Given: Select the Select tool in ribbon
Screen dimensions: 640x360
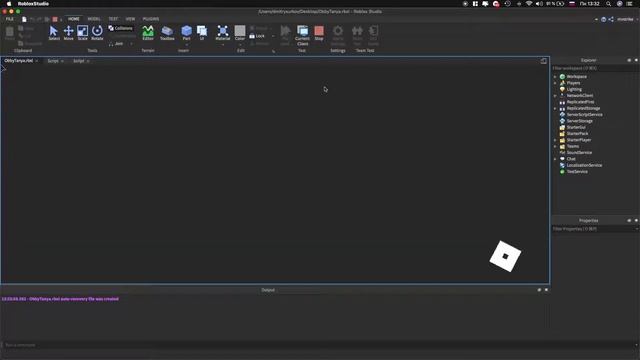Looking at the screenshot, I should [54, 33].
